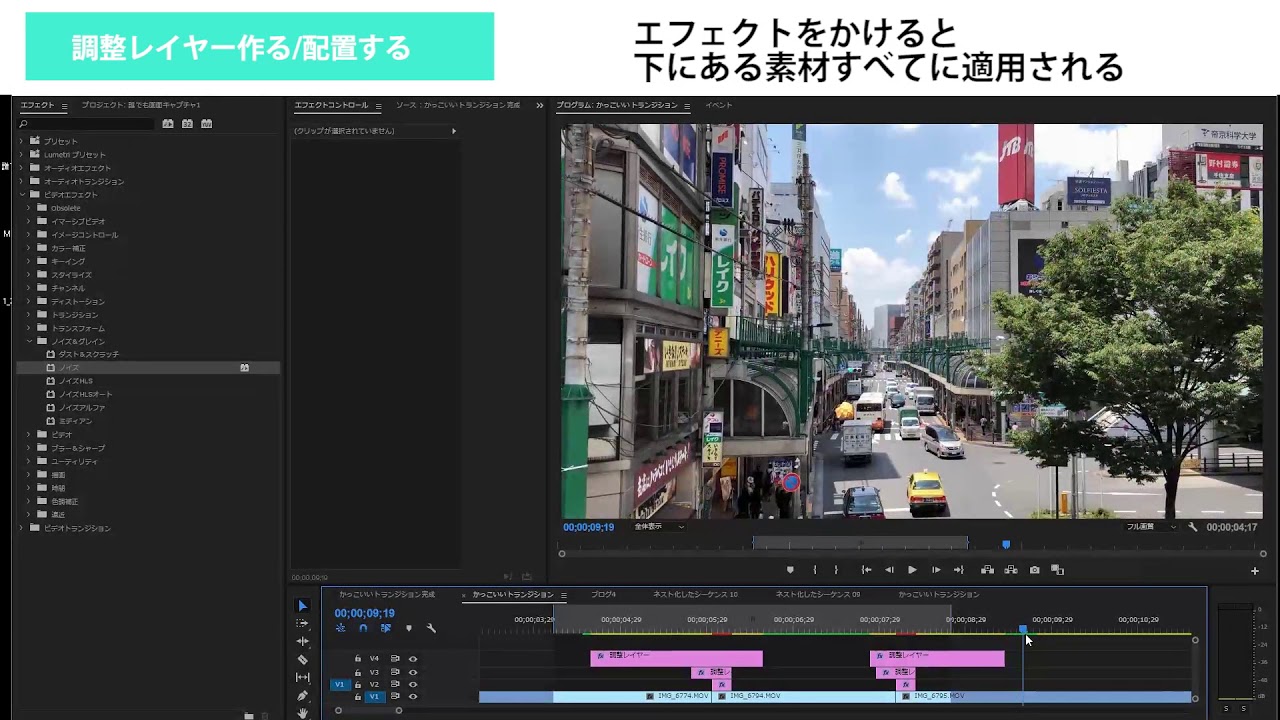
Task: Open ブログ4 sequence tab
Action: (x=603, y=595)
